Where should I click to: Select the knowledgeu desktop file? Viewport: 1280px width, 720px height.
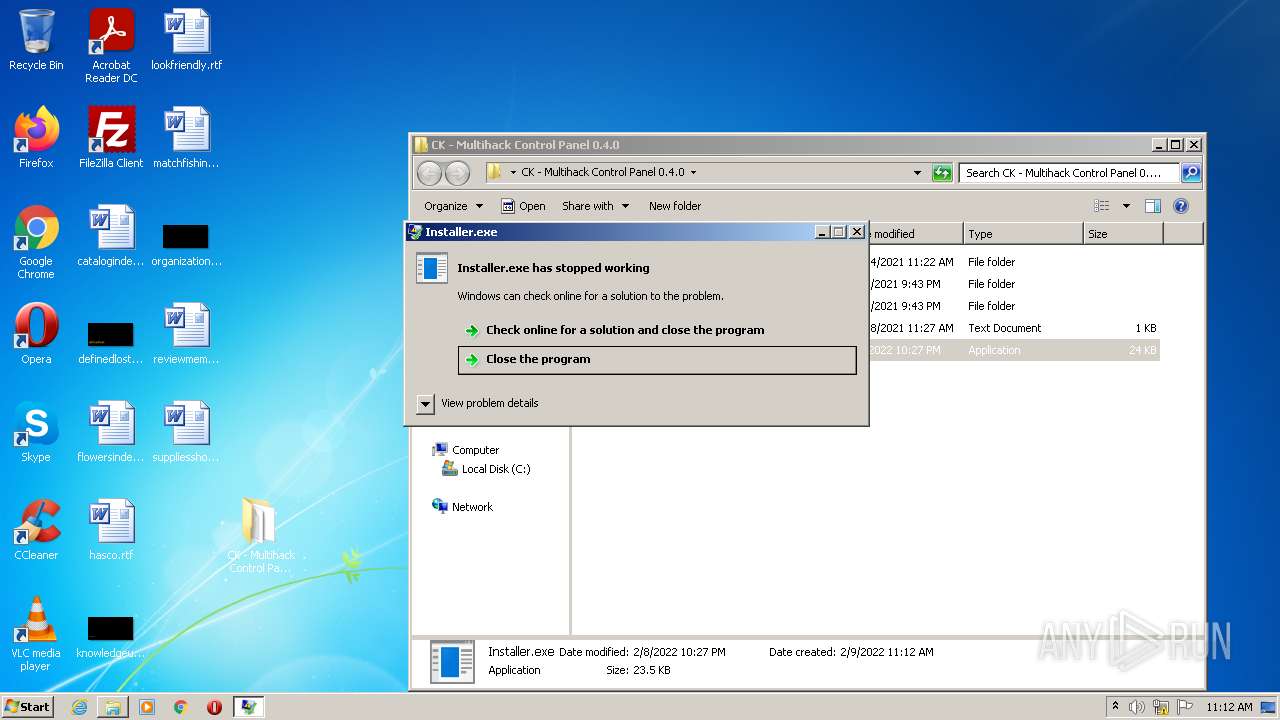[111, 638]
